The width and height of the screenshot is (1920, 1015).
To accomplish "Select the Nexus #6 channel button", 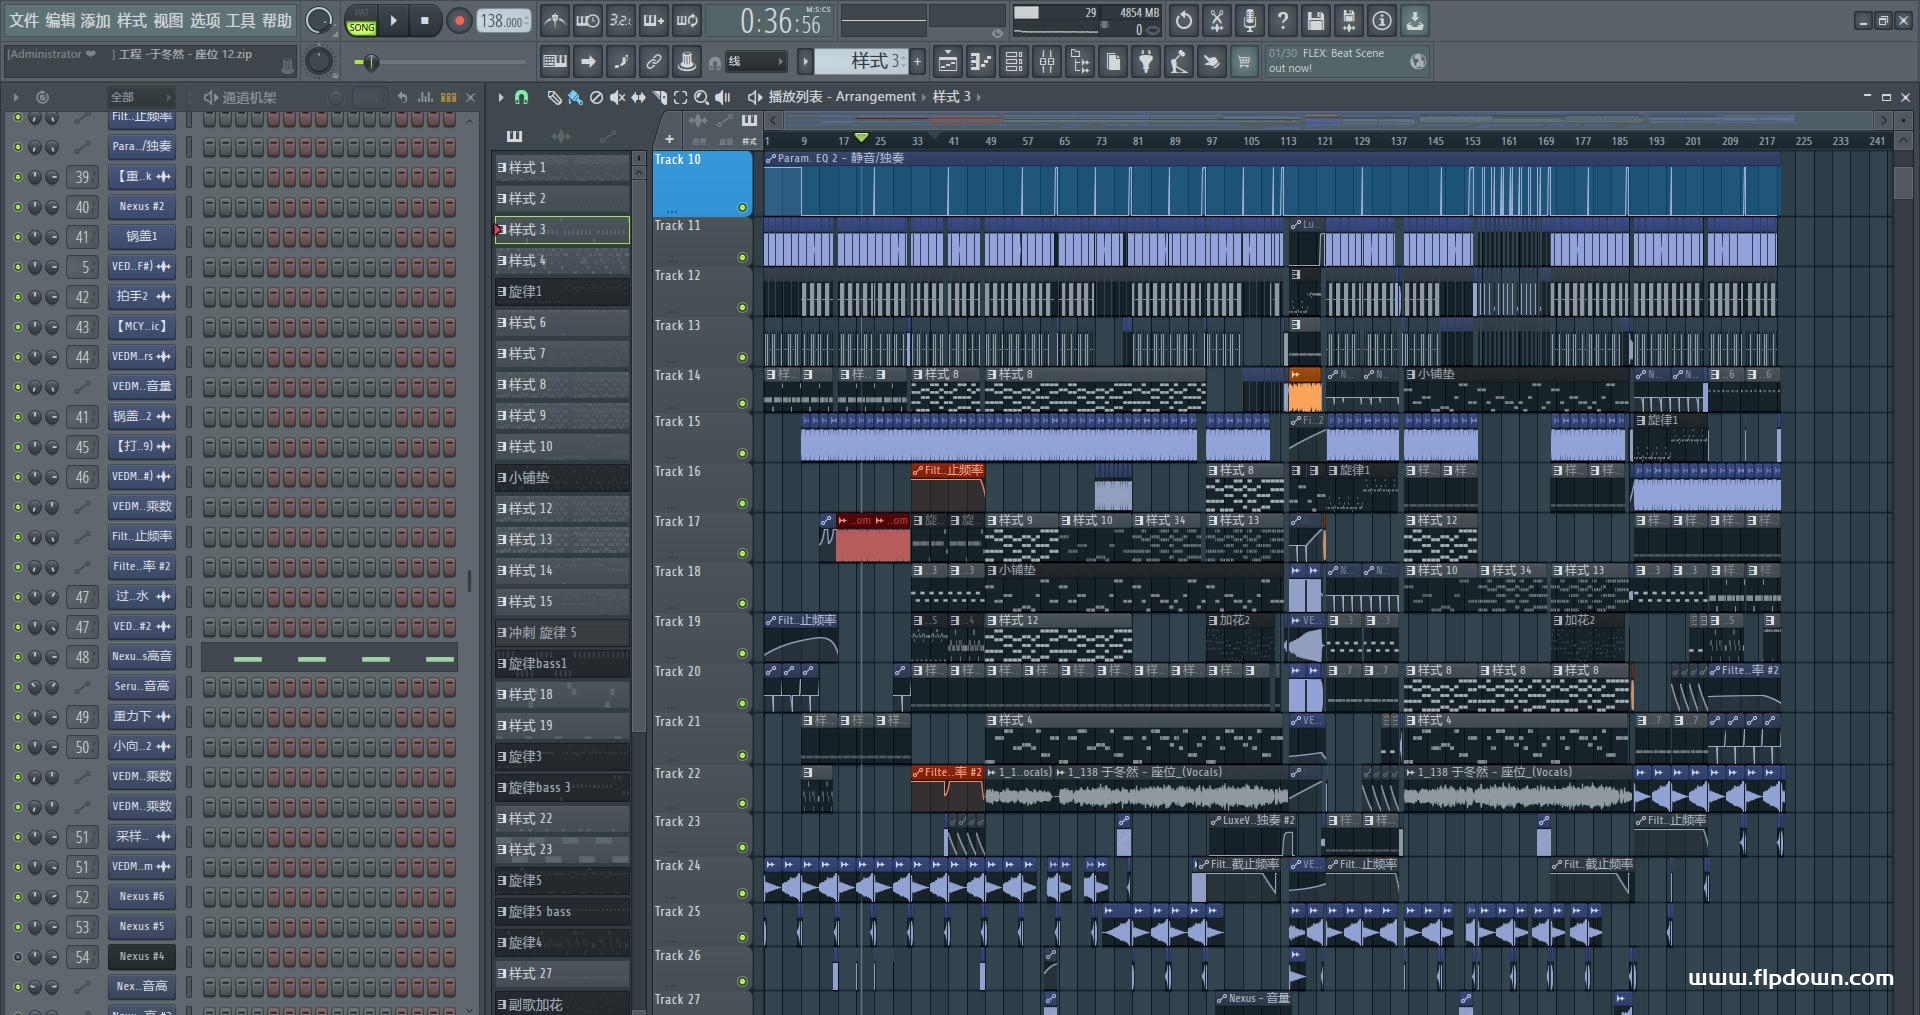I will point(141,897).
